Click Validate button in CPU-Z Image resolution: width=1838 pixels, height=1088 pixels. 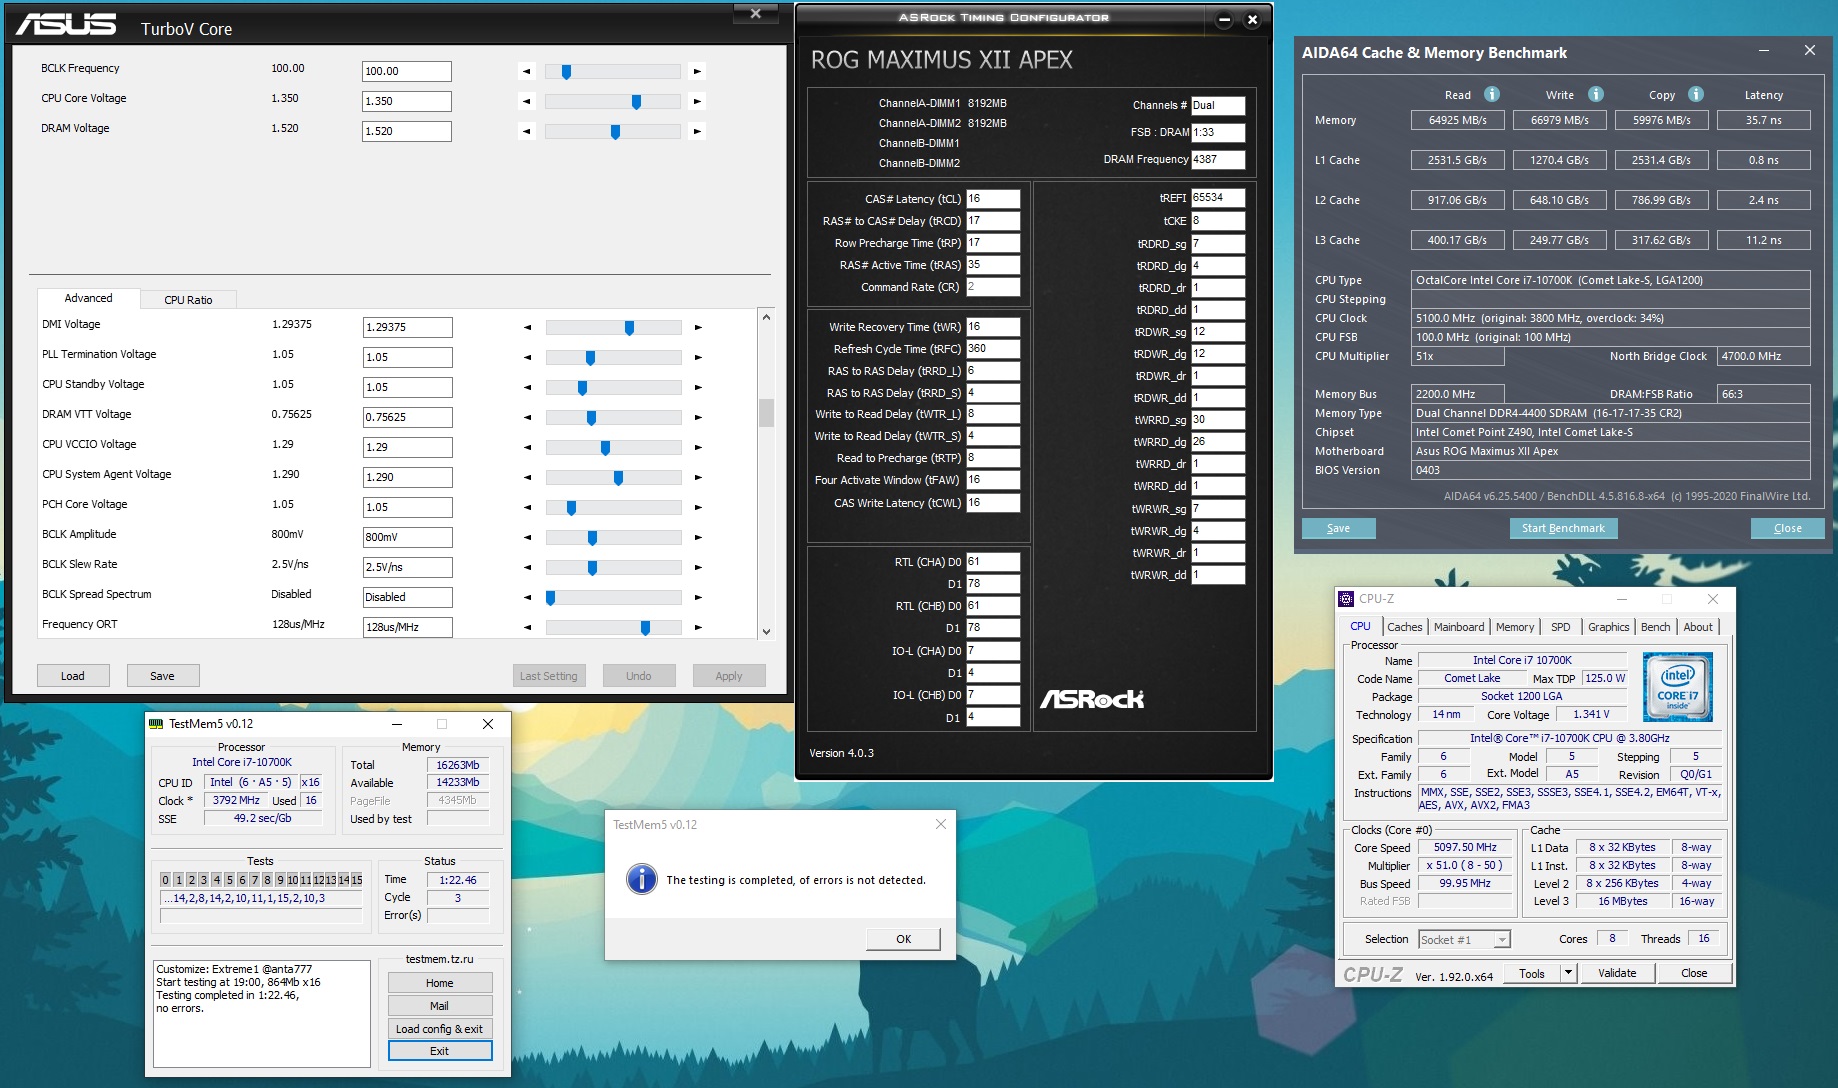tap(1617, 973)
